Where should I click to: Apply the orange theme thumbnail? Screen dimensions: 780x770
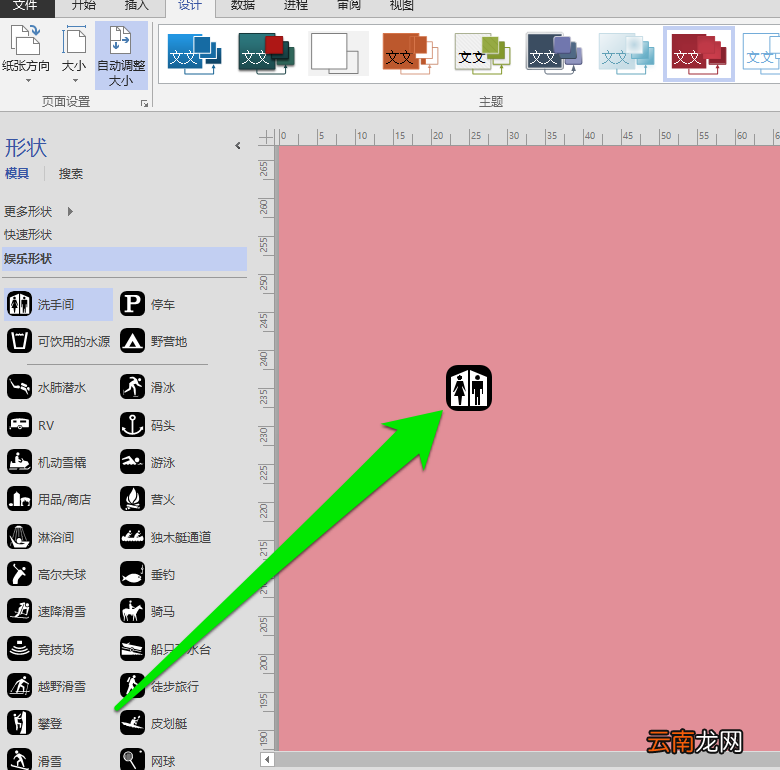click(x=410, y=54)
